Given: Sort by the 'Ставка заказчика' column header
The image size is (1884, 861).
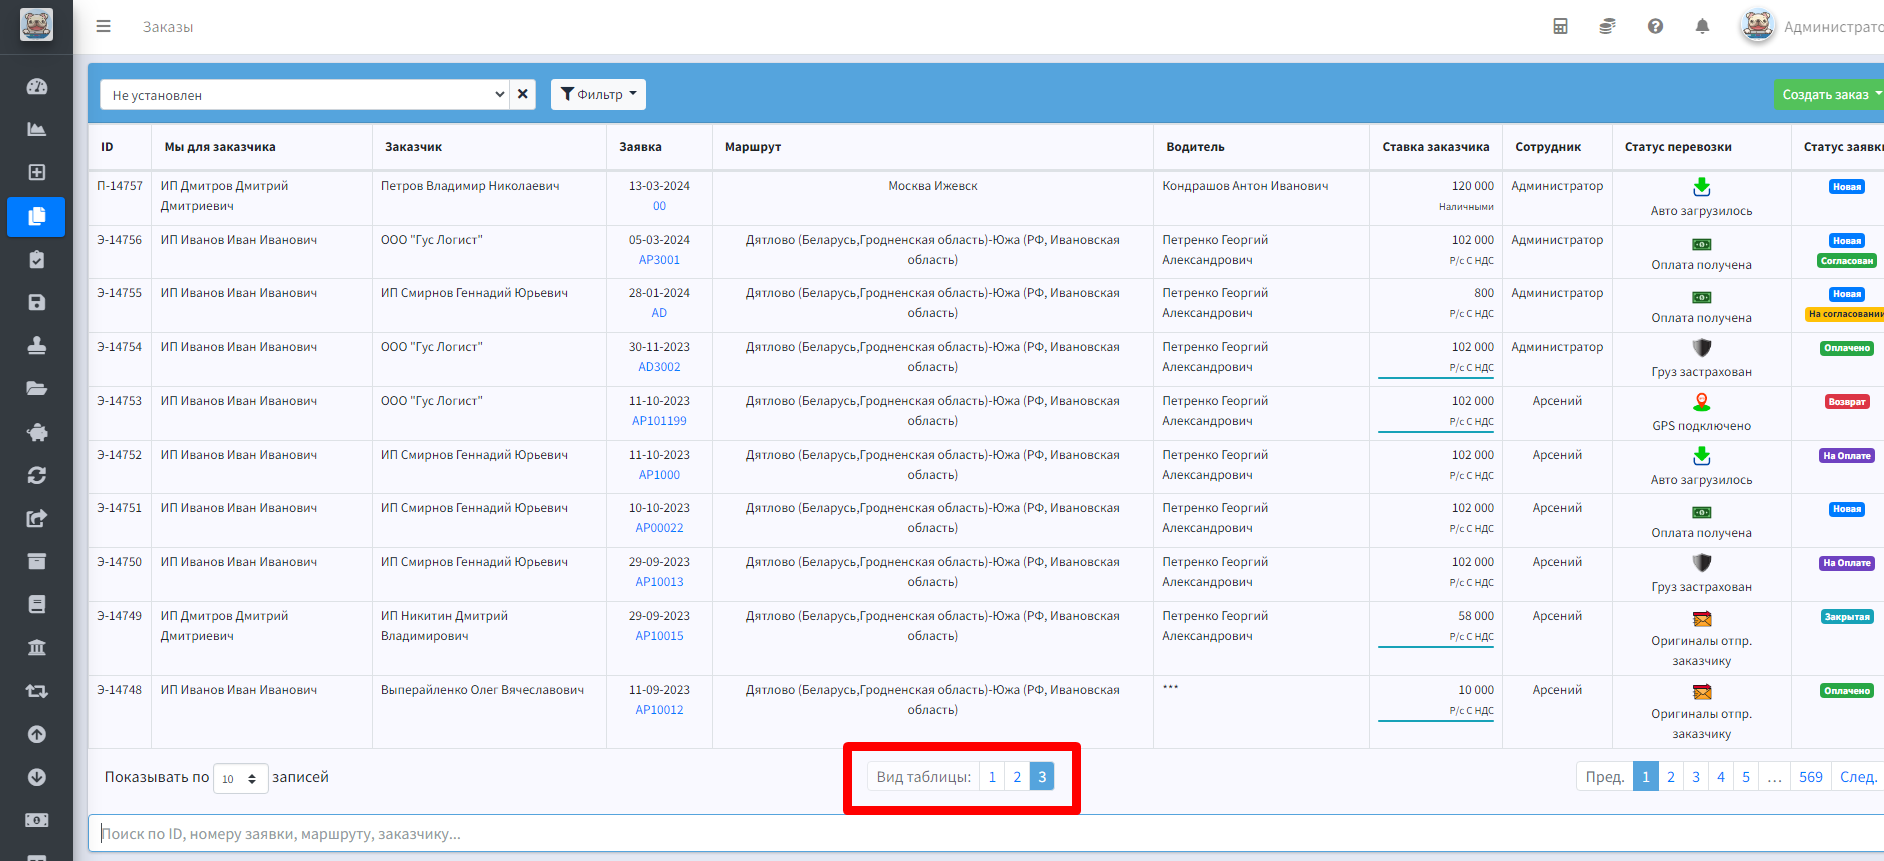Looking at the screenshot, I should 1435,147.
